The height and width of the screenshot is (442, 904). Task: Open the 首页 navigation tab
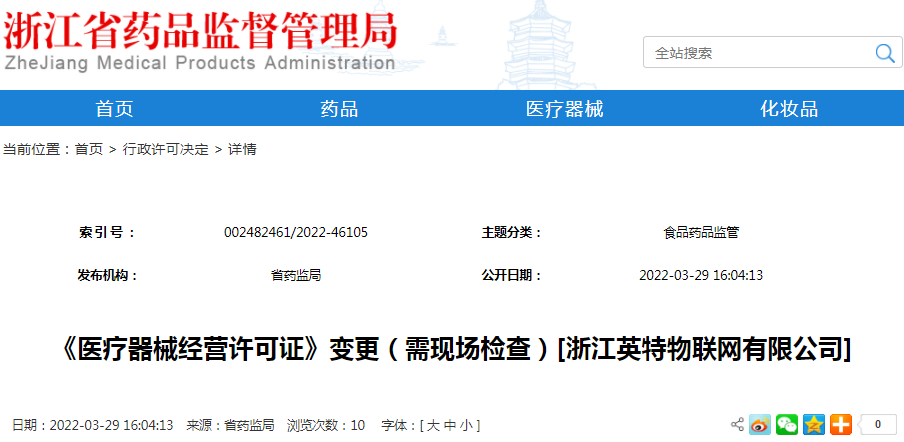pyautogui.click(x=114, y=108)
